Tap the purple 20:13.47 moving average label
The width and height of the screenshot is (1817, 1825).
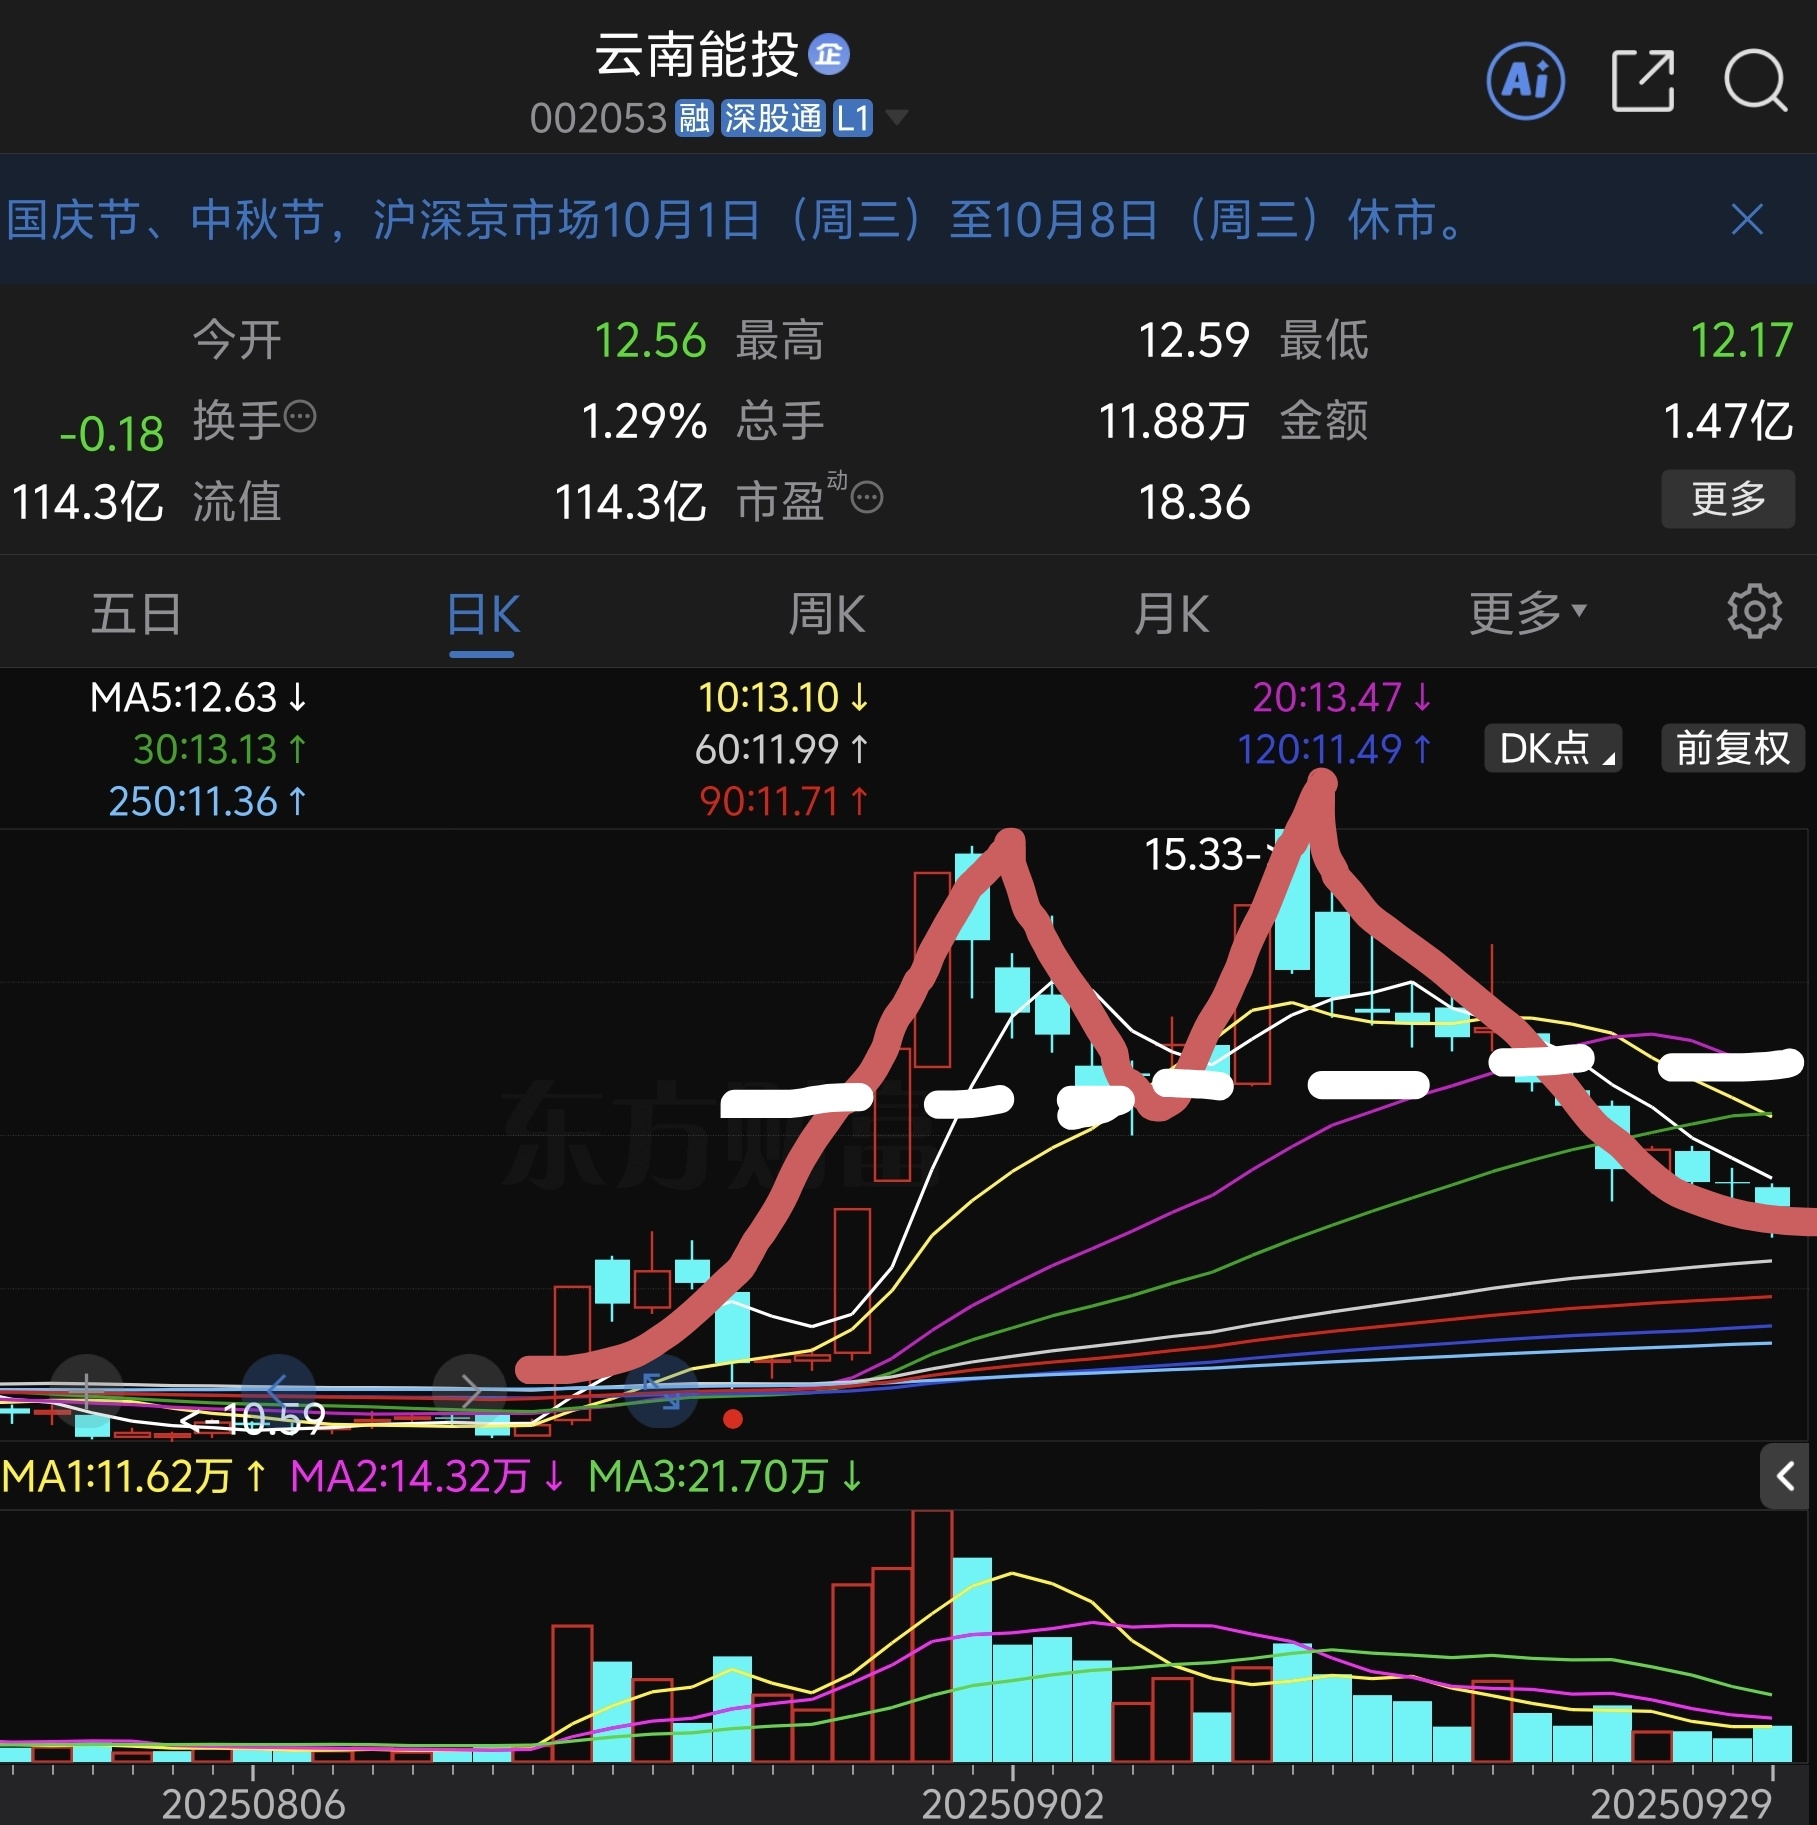click(1342, 697)
